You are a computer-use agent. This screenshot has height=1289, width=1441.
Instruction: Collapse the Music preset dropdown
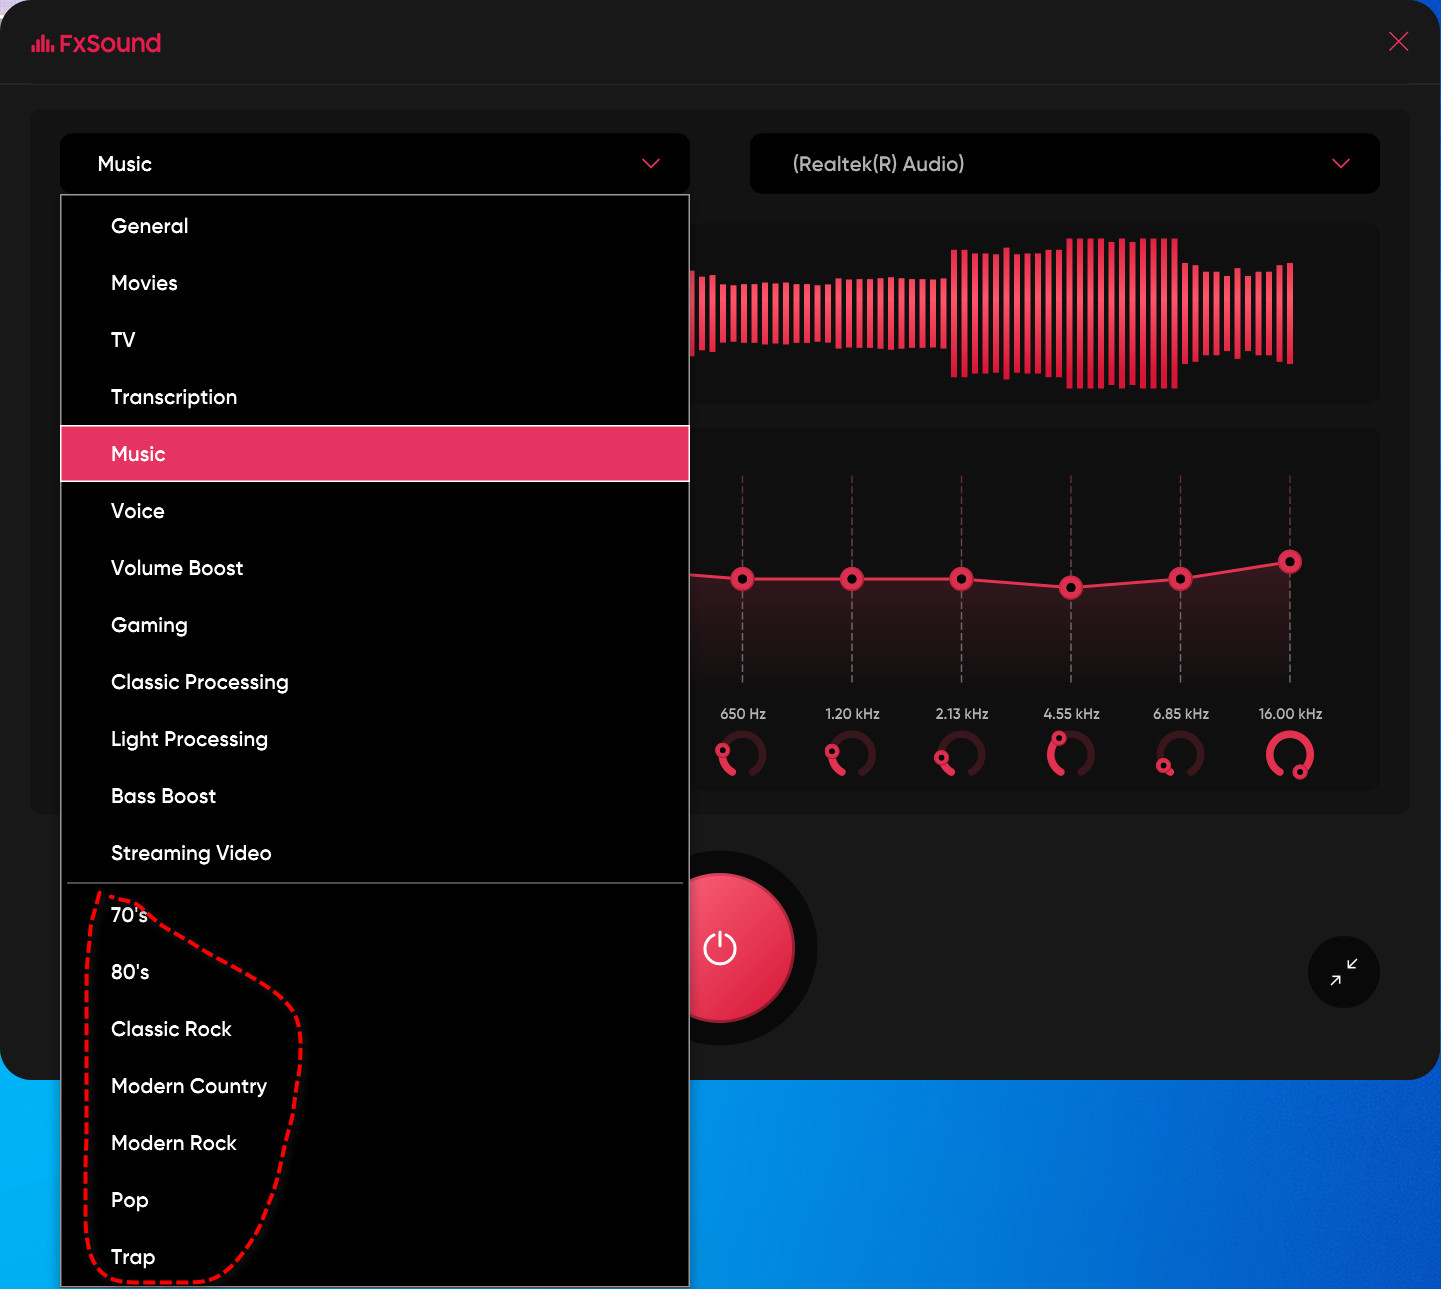[x=375, y=163]
